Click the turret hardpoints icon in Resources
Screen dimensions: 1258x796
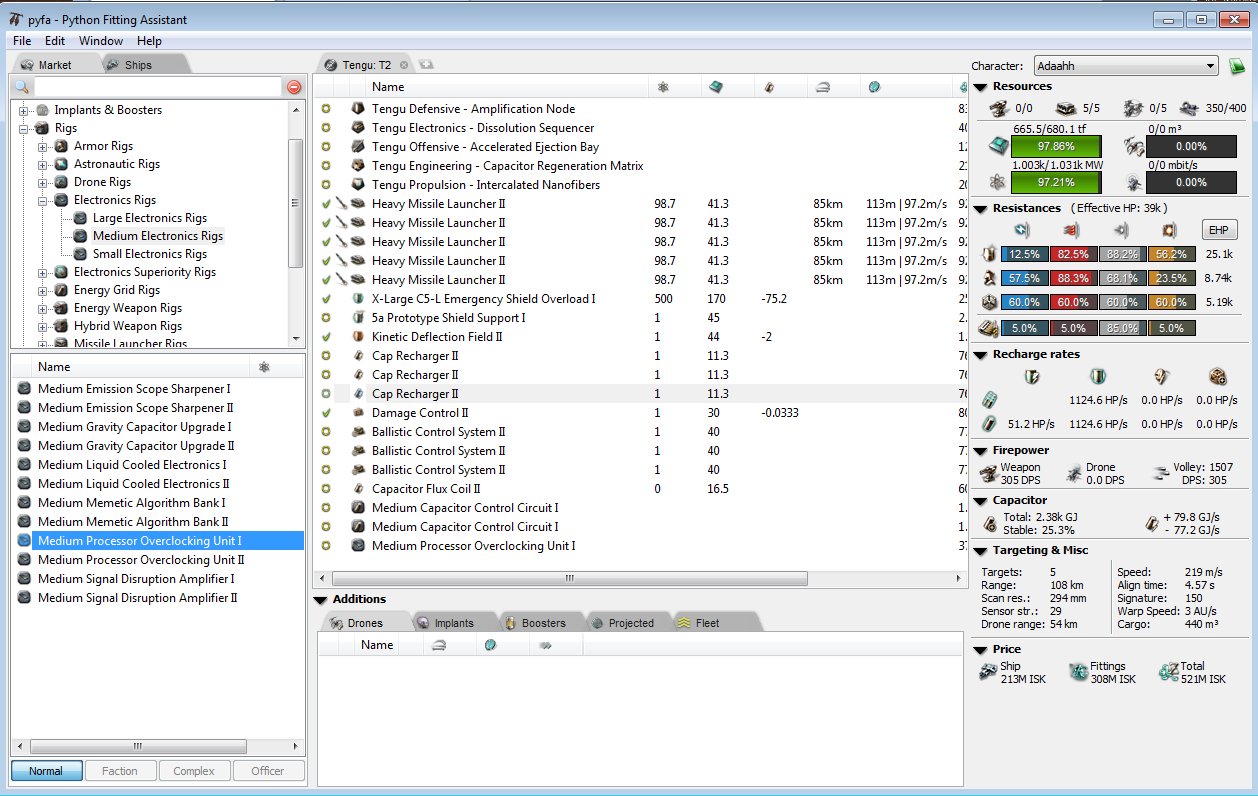point(999,108)
